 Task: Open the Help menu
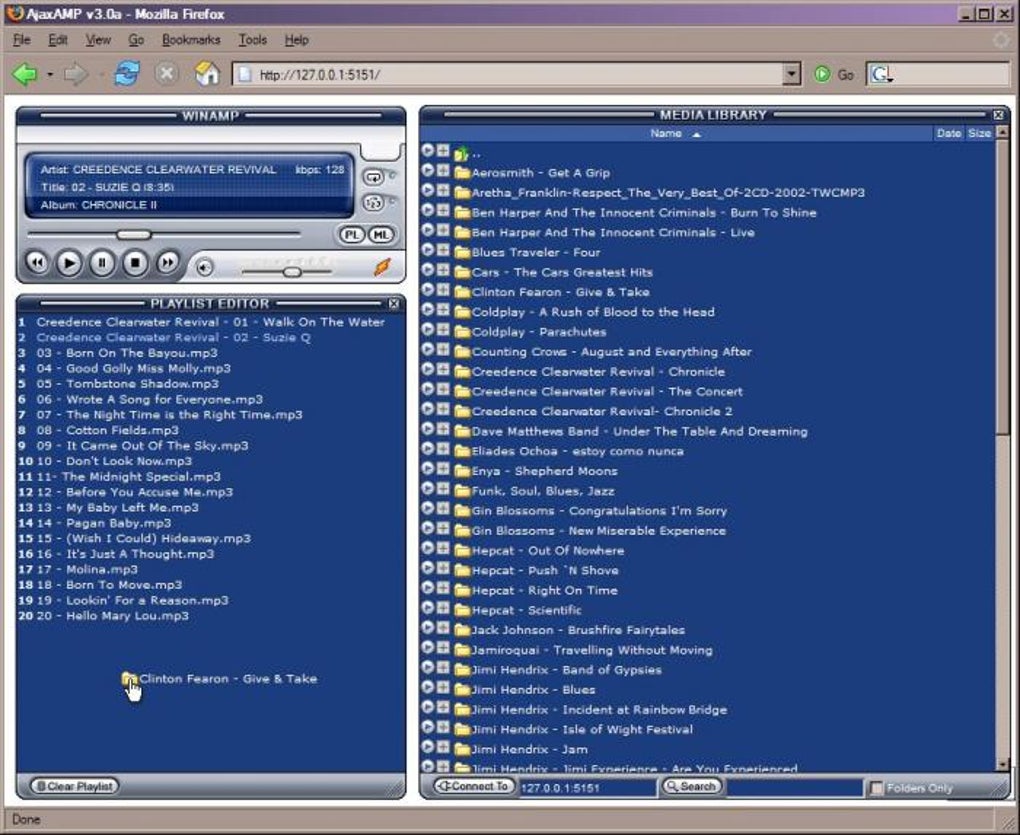click(x=297, y=40)
